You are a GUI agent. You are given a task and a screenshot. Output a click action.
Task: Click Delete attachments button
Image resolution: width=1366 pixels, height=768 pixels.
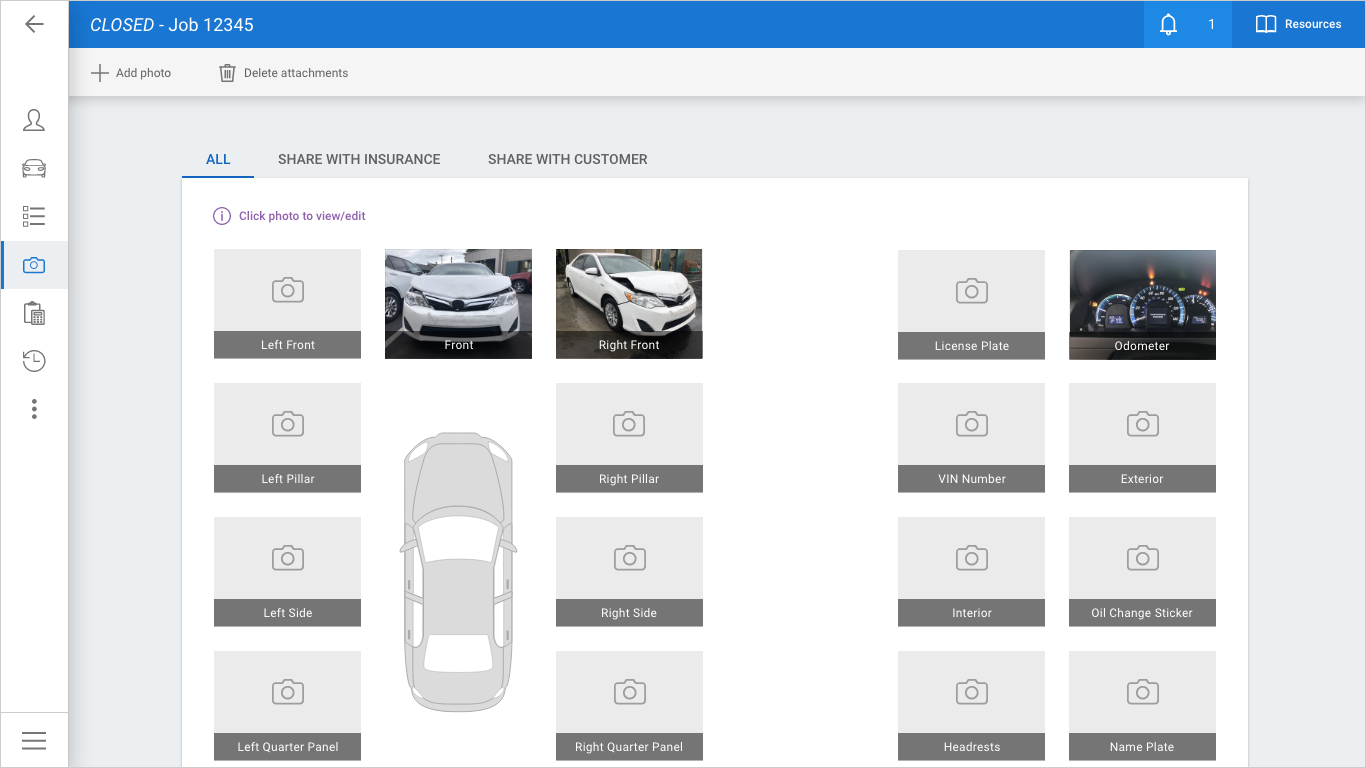click(x=284, y=73)
